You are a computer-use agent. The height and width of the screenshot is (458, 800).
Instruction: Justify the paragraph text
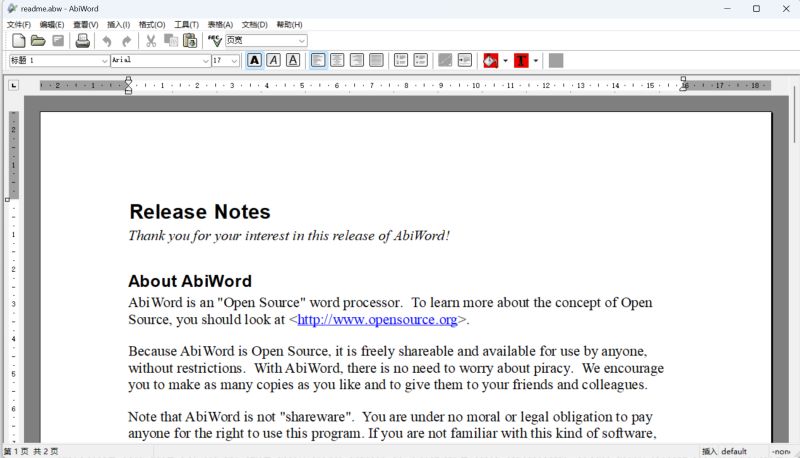point(376,61)
